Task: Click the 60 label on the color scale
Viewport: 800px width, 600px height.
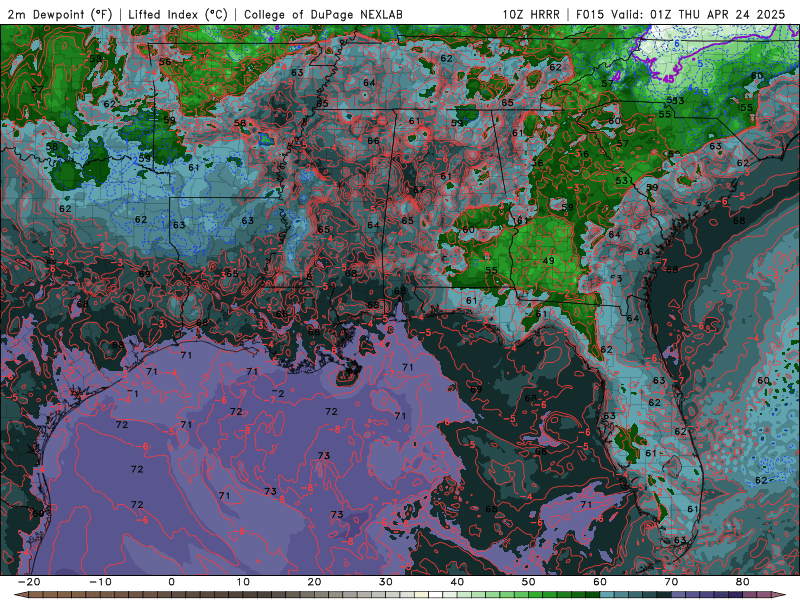Action: (x=600, y=582)
